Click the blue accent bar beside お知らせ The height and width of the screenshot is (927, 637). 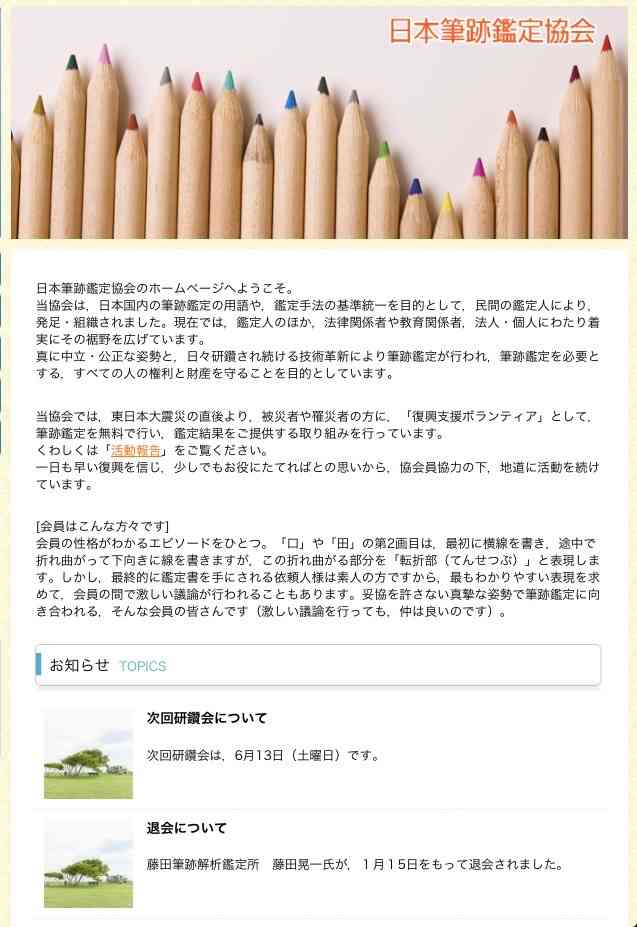(x=38, y=664)
